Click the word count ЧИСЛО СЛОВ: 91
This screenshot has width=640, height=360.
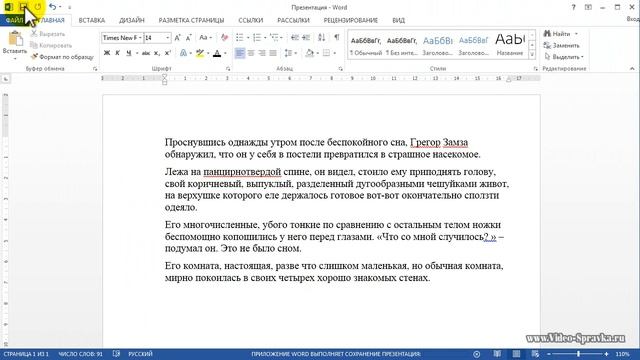click(80, 354)
